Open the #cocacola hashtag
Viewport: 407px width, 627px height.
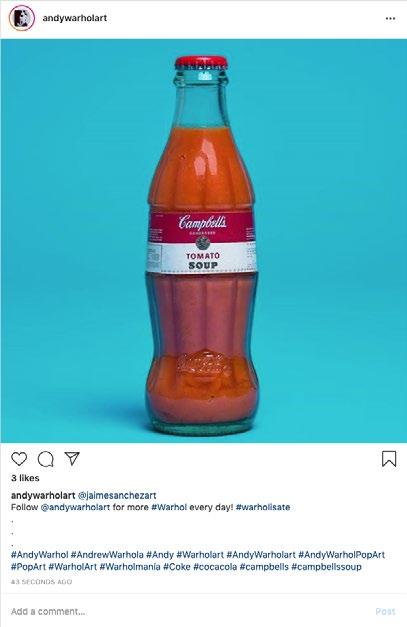tap(215, 567)
